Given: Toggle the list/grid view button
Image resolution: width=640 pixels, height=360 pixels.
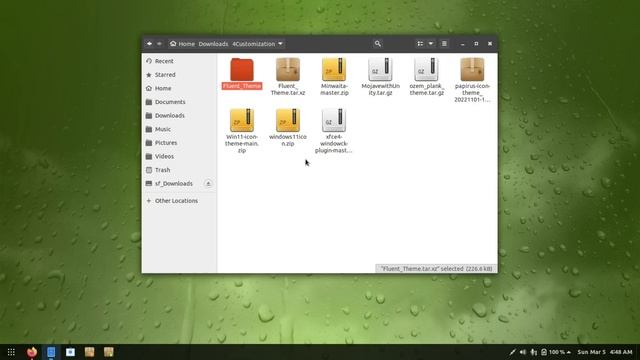Looking at the screenshot, I should 420,44.
